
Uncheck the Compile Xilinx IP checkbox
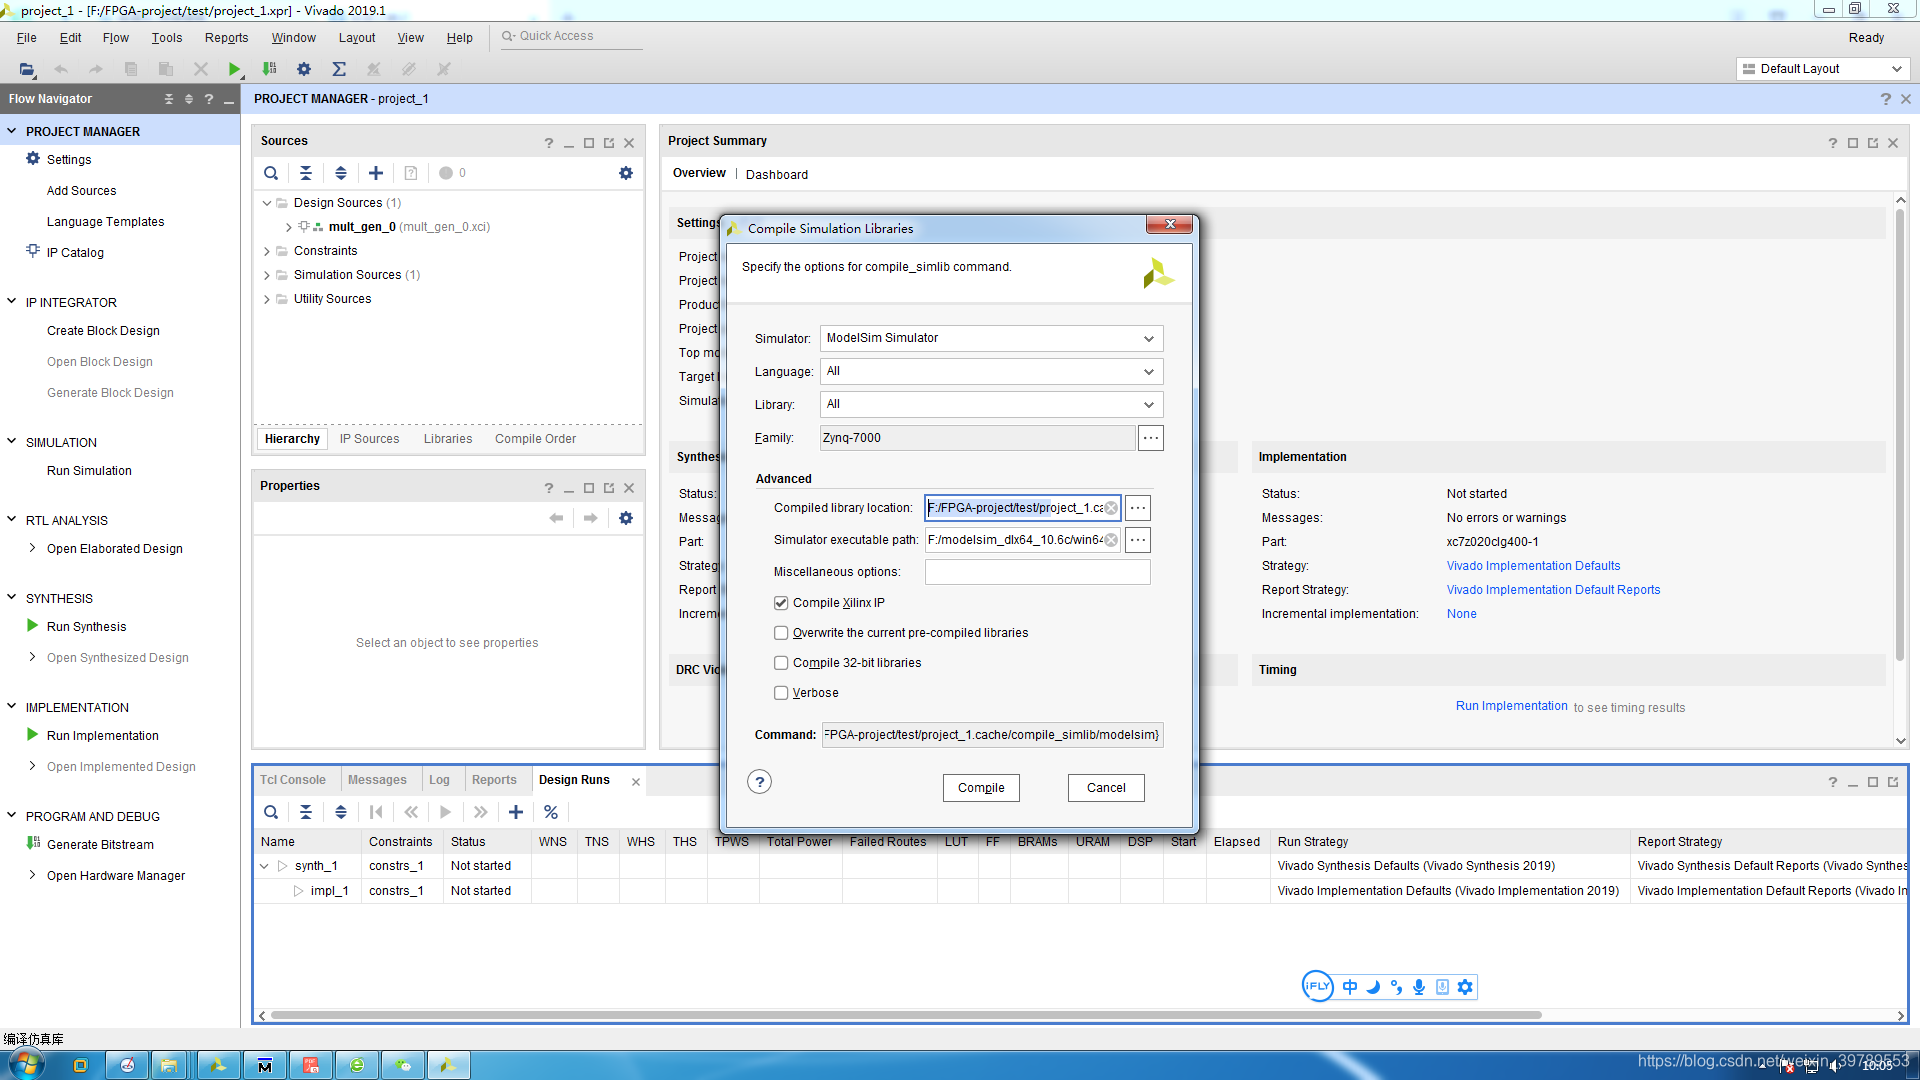coord(781,603)
